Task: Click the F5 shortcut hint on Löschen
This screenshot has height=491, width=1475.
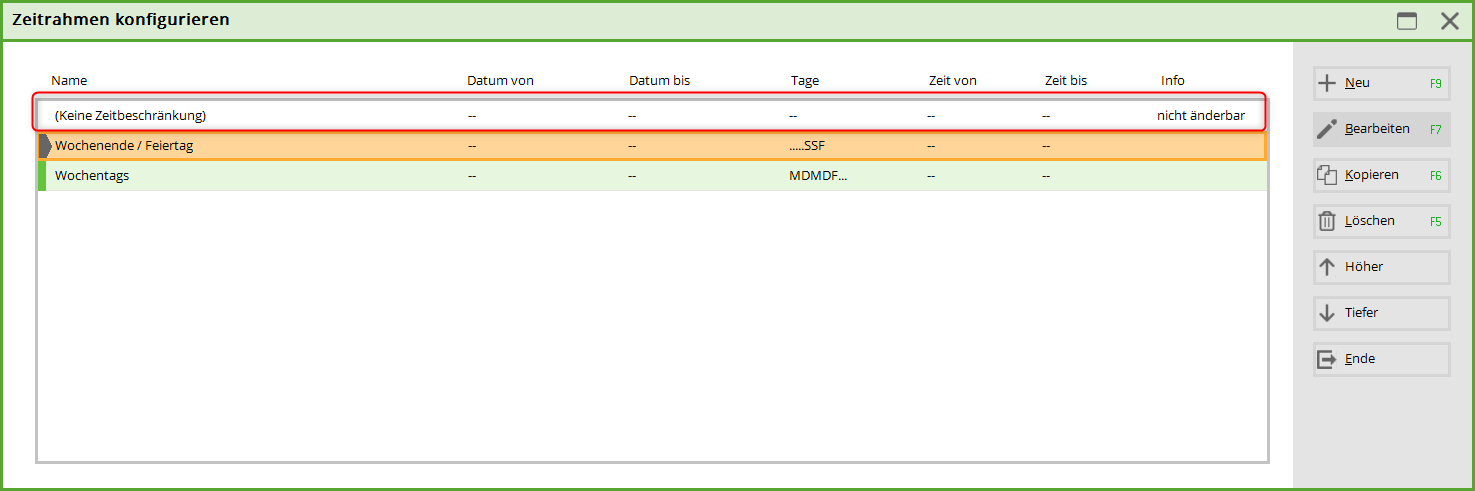Action: (x=1436, y=222)
